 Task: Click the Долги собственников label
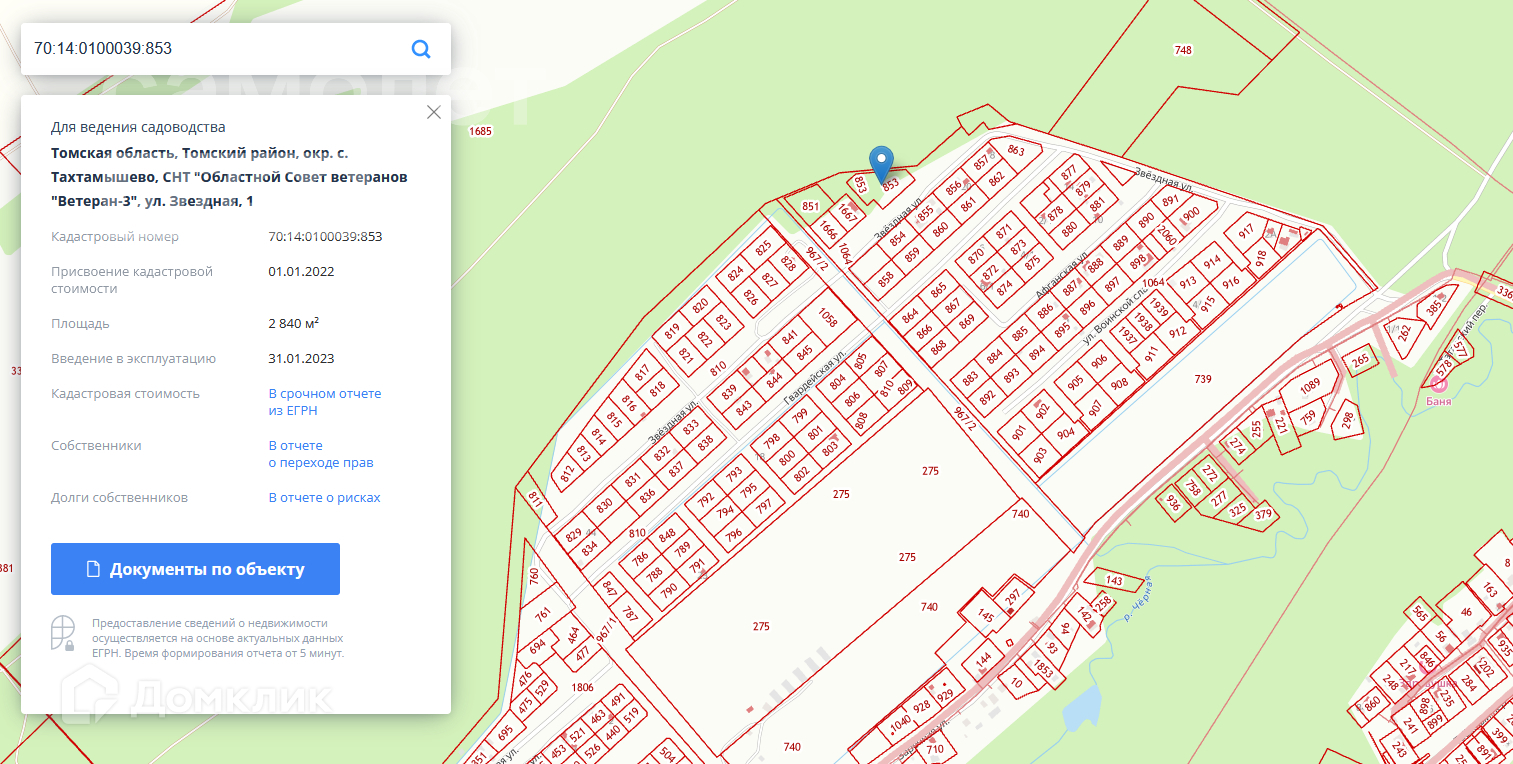click(120, 497)
